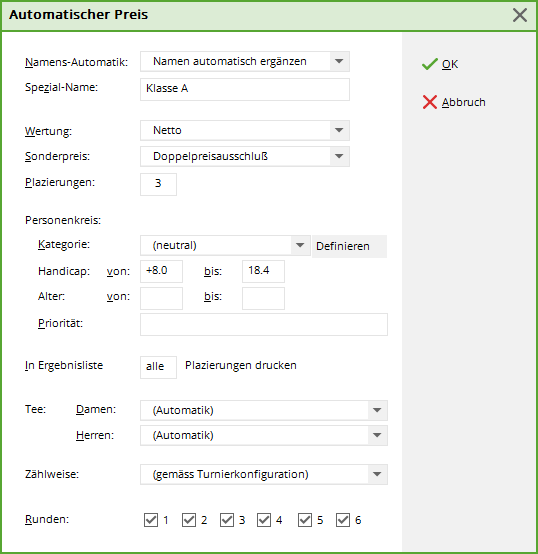Click the Alter von field
Image resolution: width=538 pixels, height=554 pixels.
tap(161, 298)
